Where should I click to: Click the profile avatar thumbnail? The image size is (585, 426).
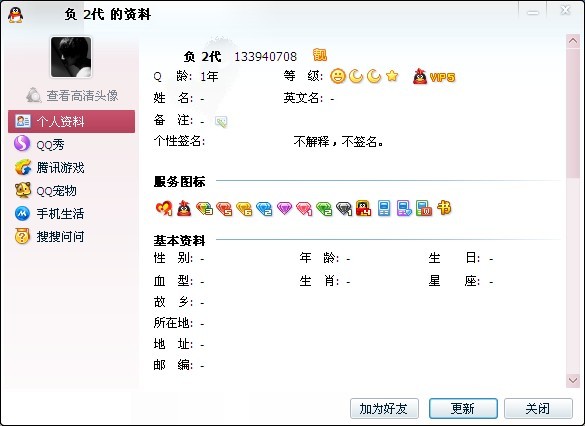[x=71, y=57]
